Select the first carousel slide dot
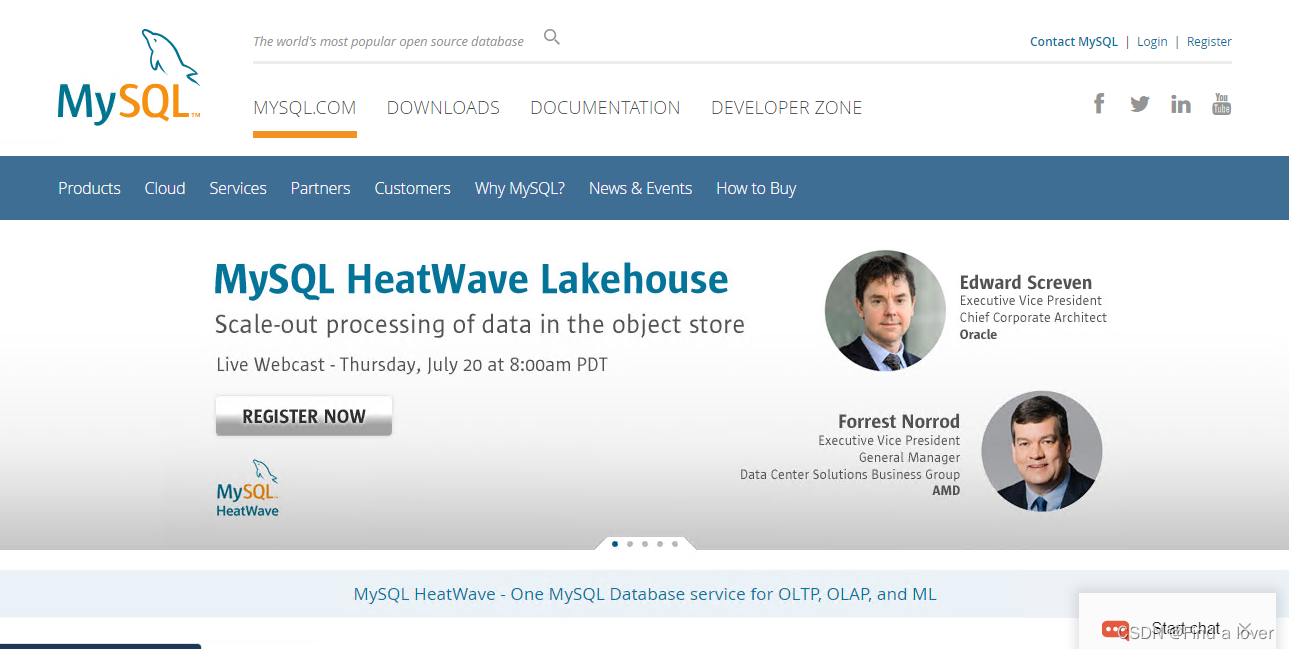Viewport: 1289px width, 649px height. click(x=615, y=544)
